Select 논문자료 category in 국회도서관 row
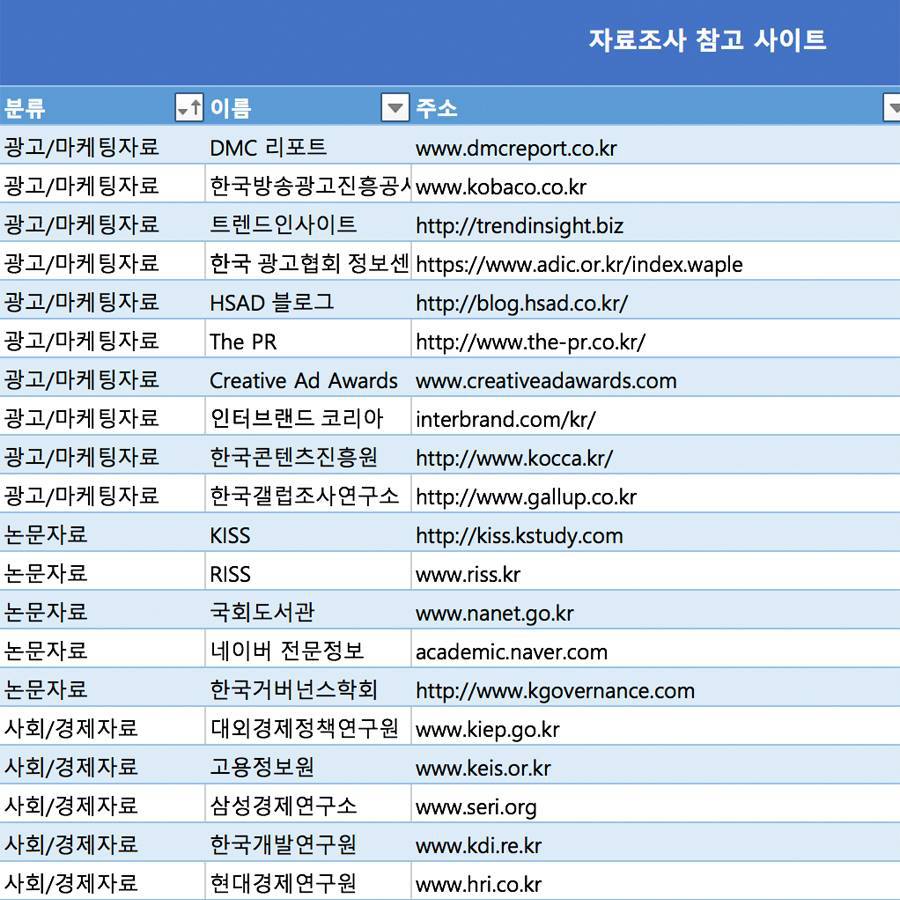The width and height of the screenshot is (900, 900). (x=102, y=610)
